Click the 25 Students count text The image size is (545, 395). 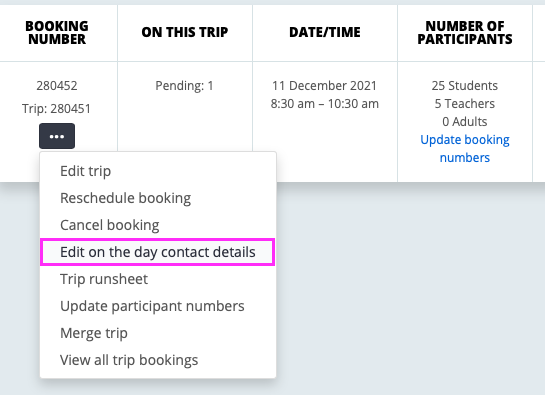pos(465,86)
